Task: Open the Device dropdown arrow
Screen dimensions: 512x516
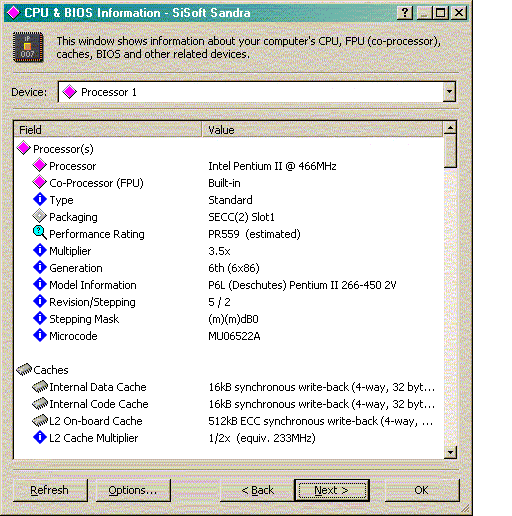Action: click(x=449, y=92)
